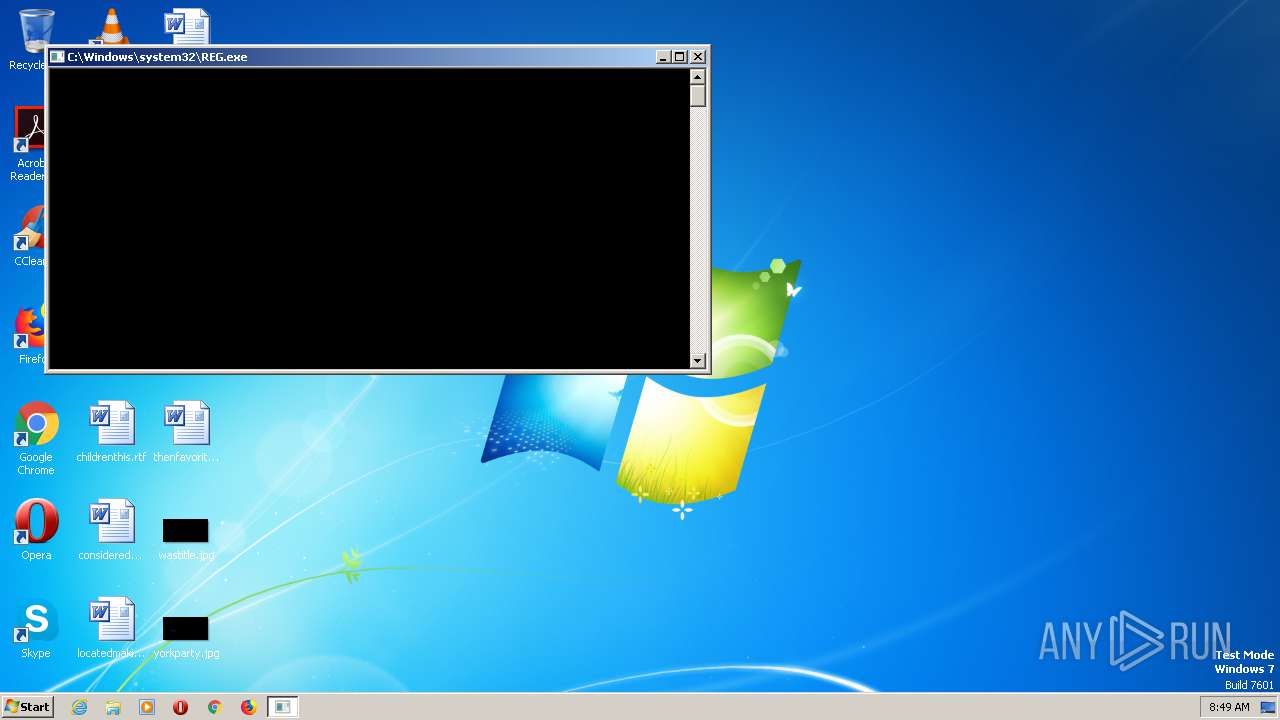The height and width of the screenshot is (720, 1280).
Task: Select the thenfavorit... document icon
Action: pyautogui.click(x=186, y=432)
